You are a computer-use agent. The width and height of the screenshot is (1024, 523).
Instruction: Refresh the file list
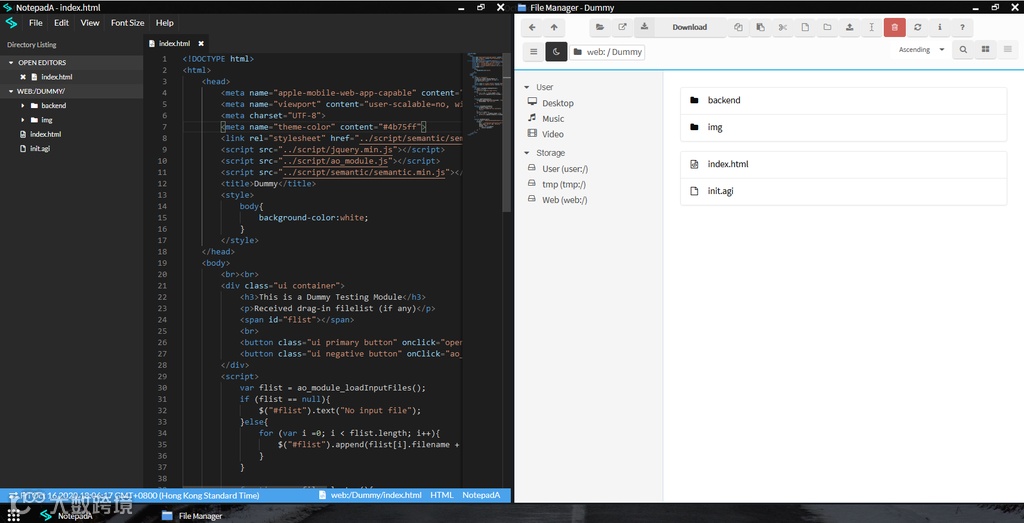[918, 27]
